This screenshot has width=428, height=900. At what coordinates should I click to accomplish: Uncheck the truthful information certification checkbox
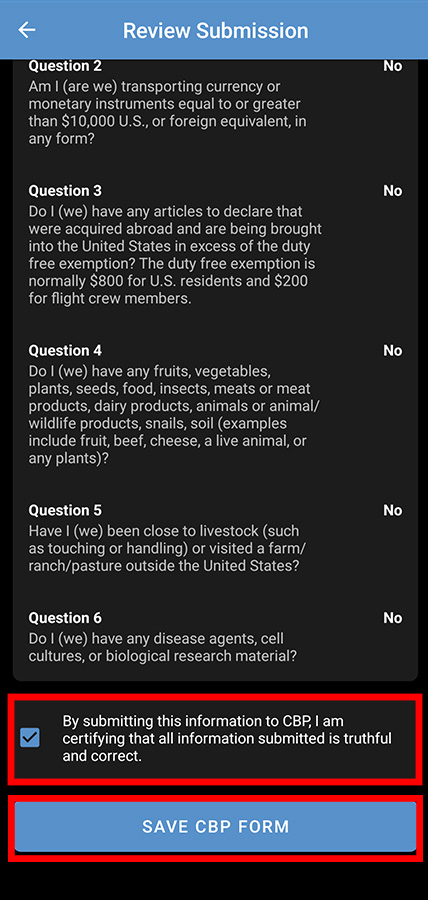(x=29, y=738)
